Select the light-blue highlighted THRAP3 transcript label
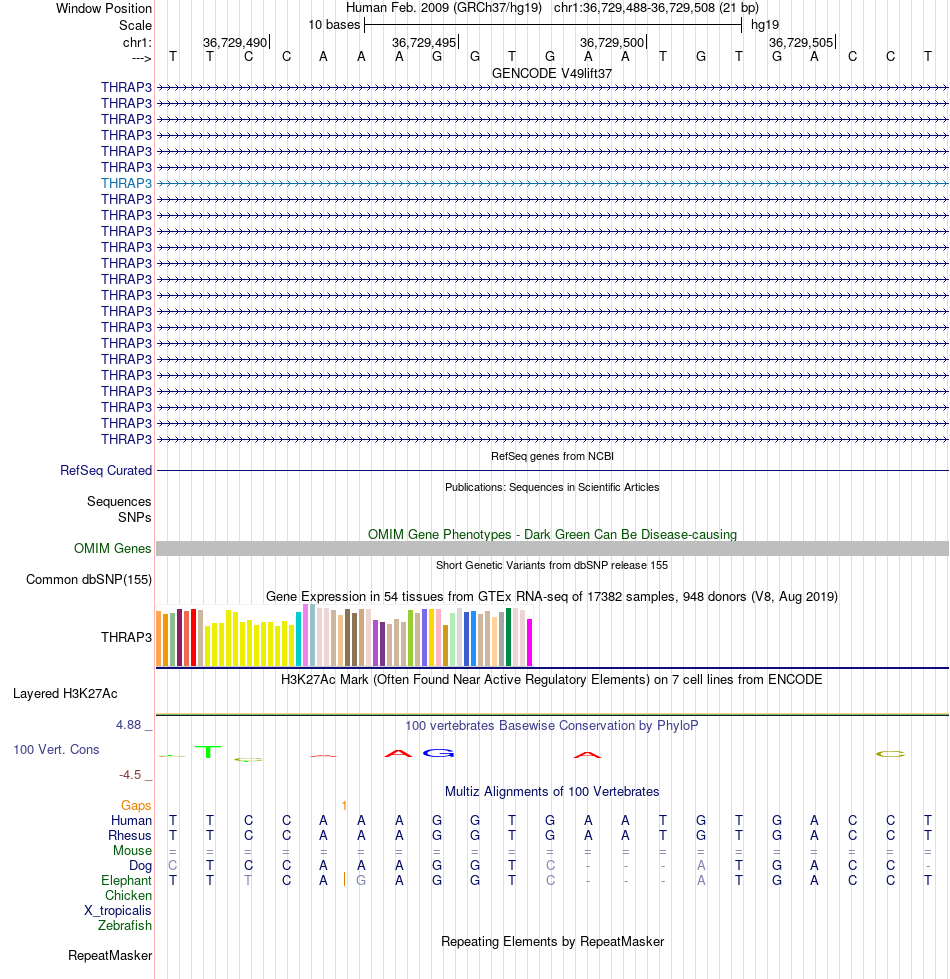 point(126,183)
